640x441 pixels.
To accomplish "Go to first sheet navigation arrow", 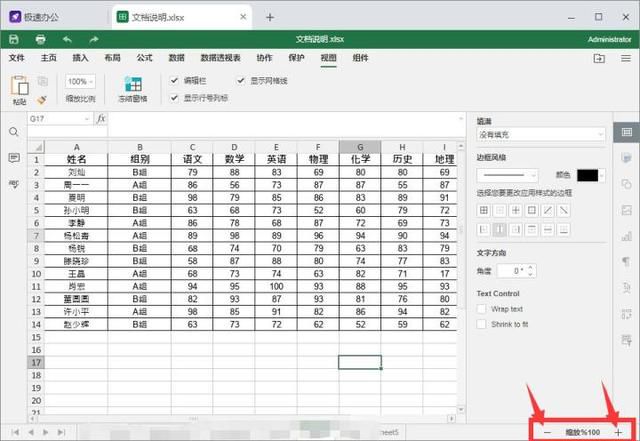I will (x=16, y=432).
